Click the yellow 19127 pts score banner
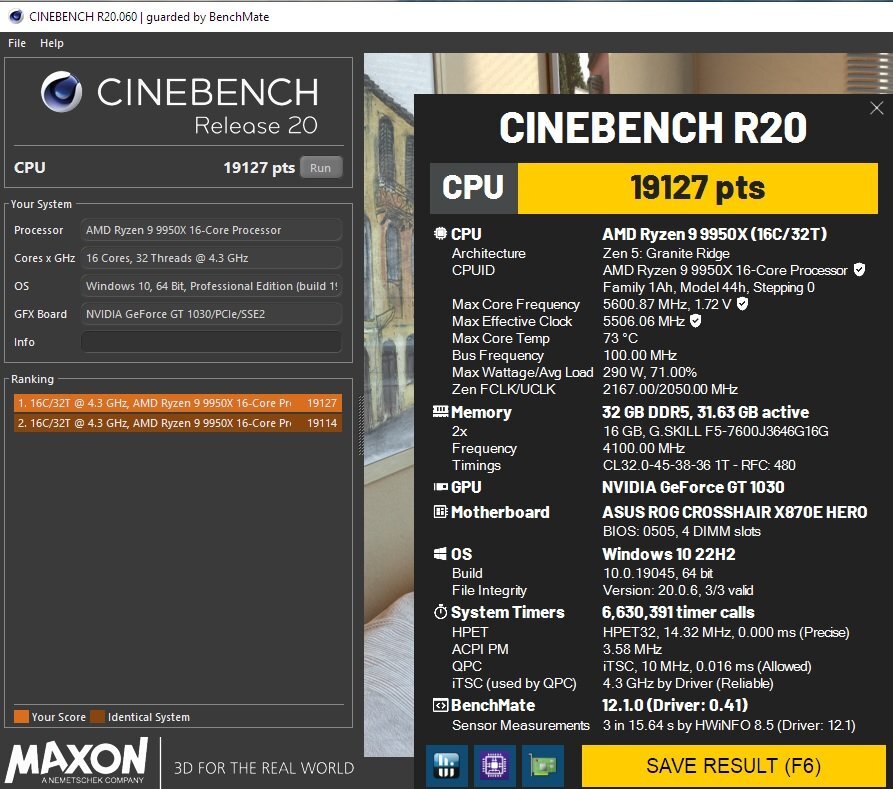This screenshot has width=893, height=789. pyautogui.click(x=698, y=189)
